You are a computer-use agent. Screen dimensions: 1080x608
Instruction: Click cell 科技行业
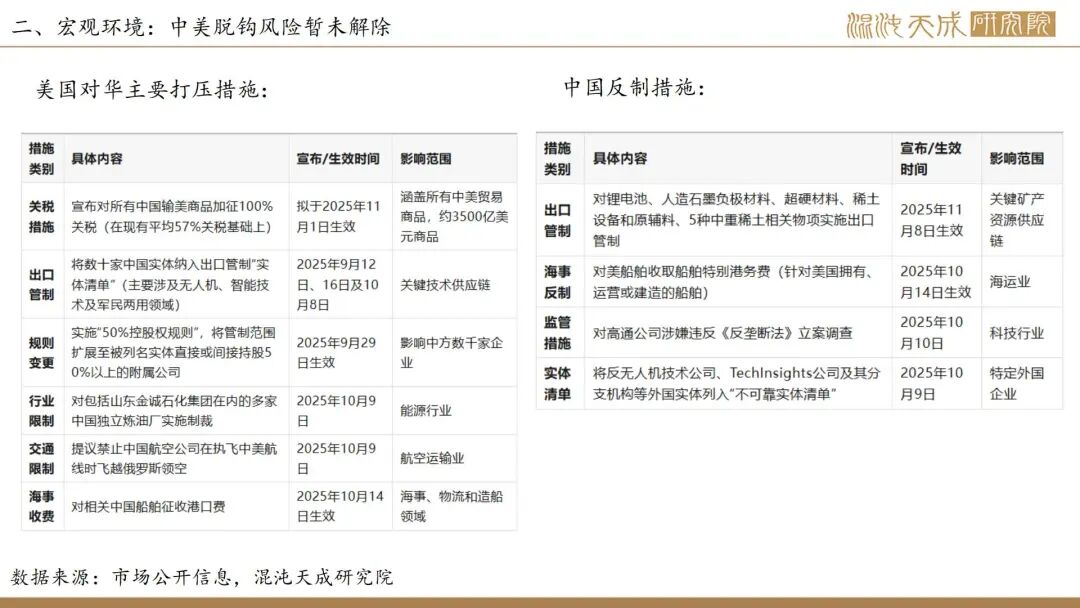pos(1022,333)
